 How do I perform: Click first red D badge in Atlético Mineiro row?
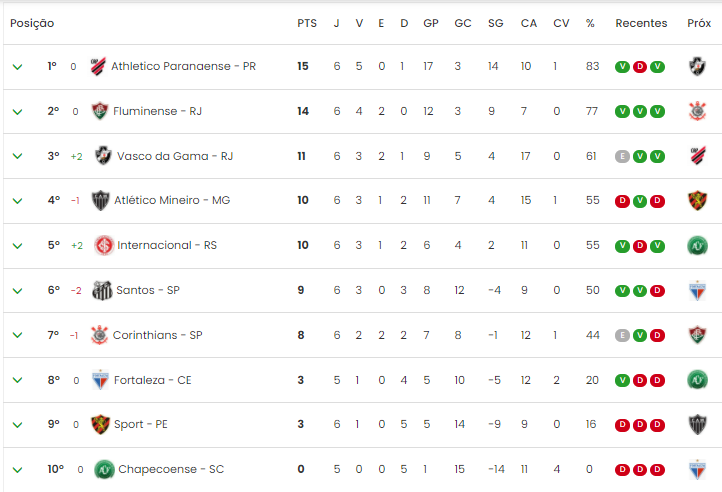[622, 201]
